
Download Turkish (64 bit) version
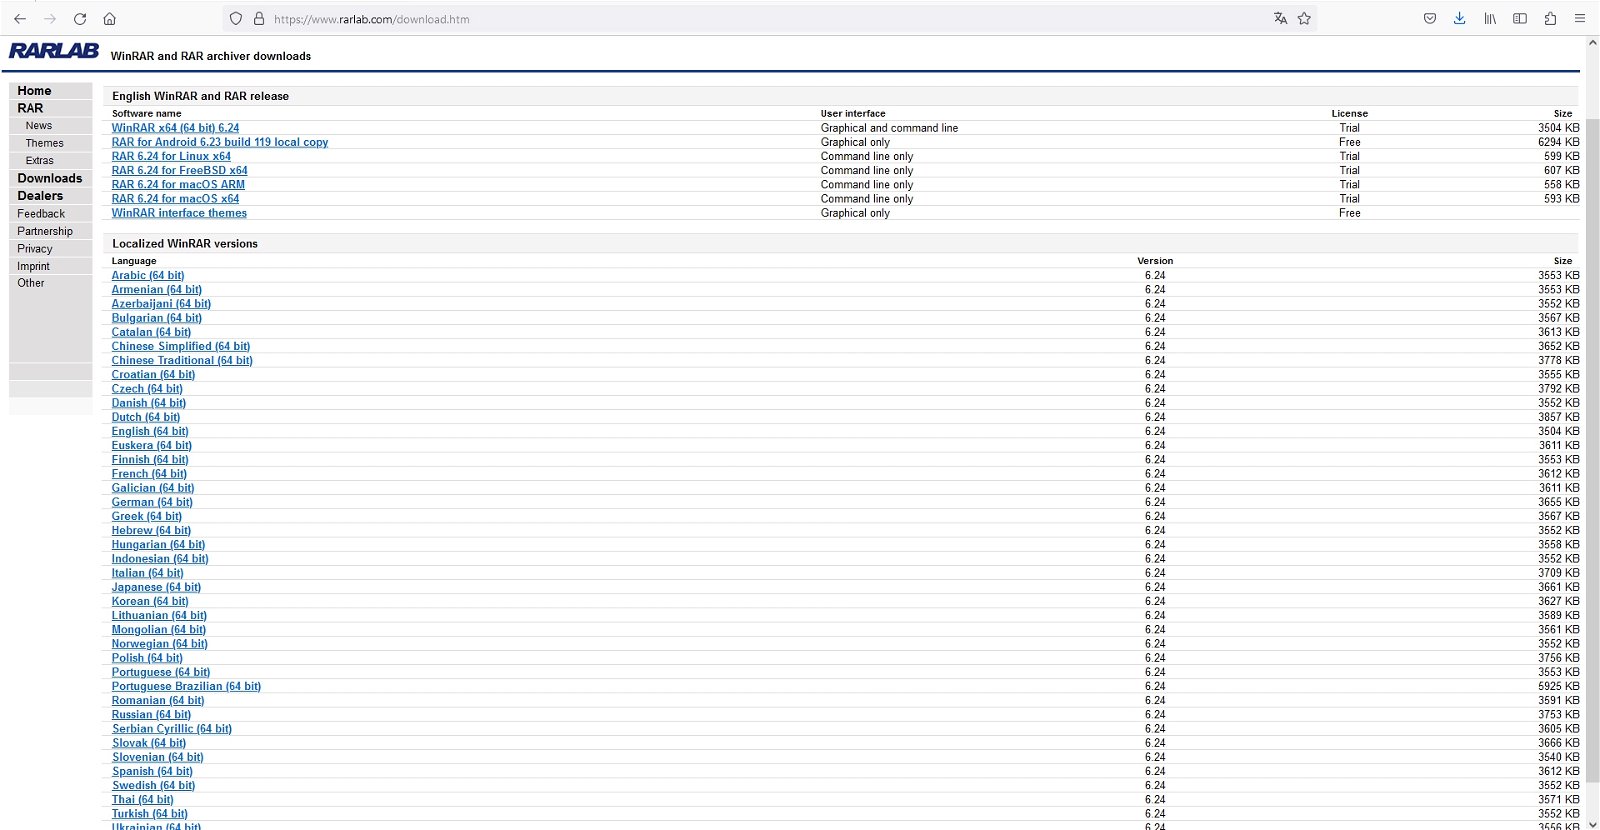(x=150, y=814)
